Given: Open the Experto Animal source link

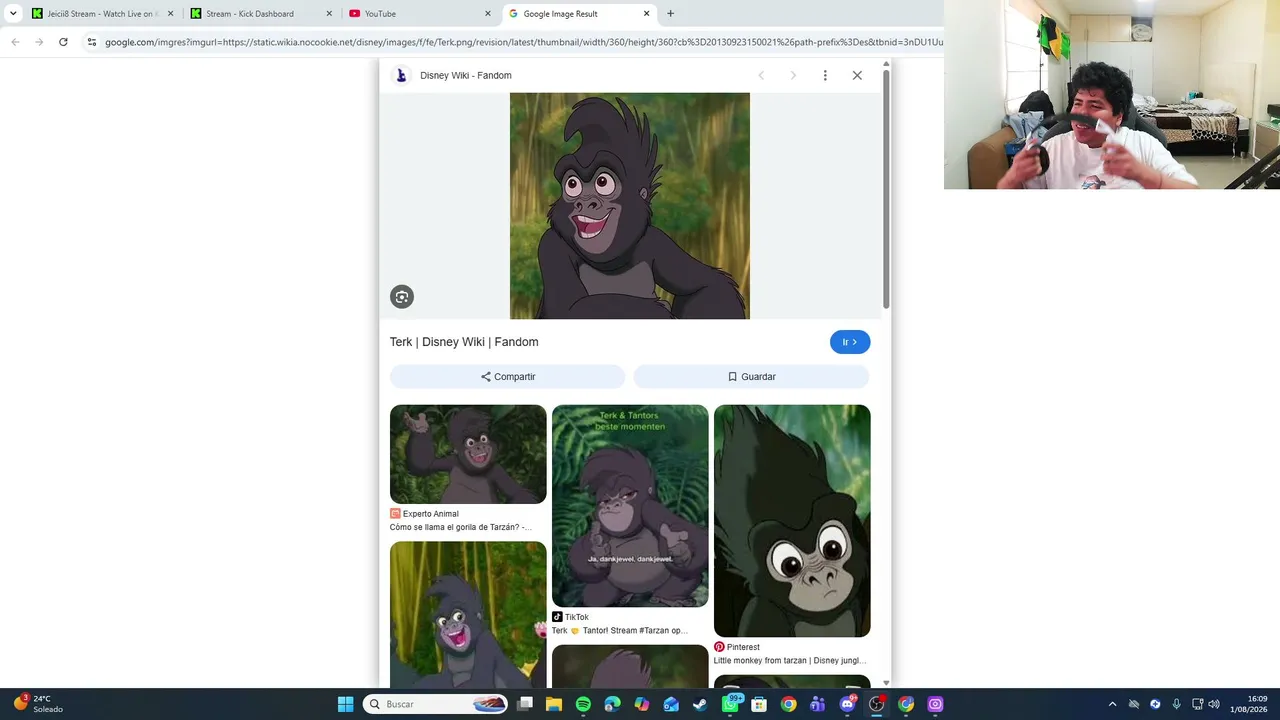Looking at the screenshot, I should 425,514.
